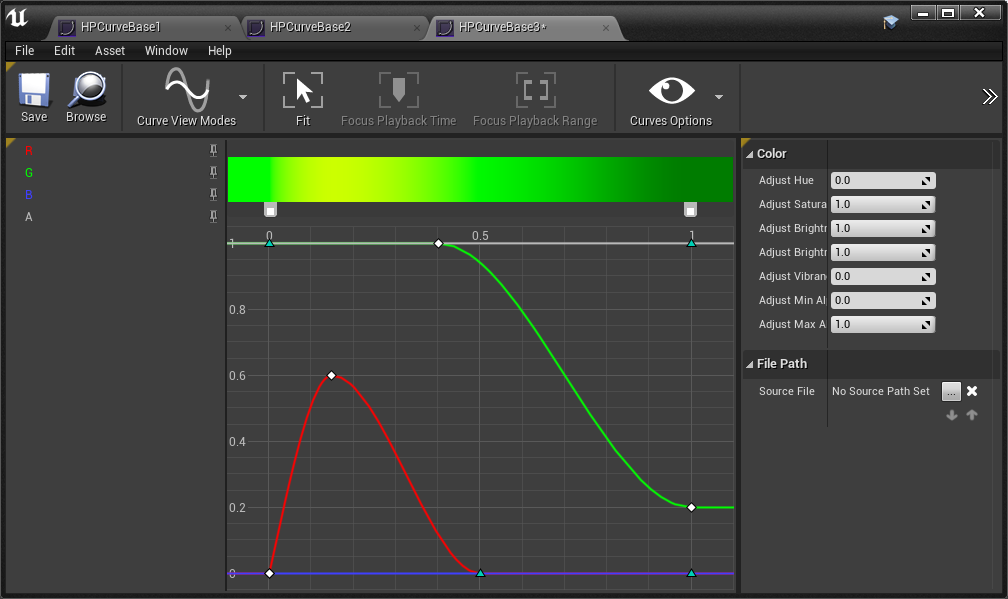Select the red curve key at zero origin

[269, 573]
